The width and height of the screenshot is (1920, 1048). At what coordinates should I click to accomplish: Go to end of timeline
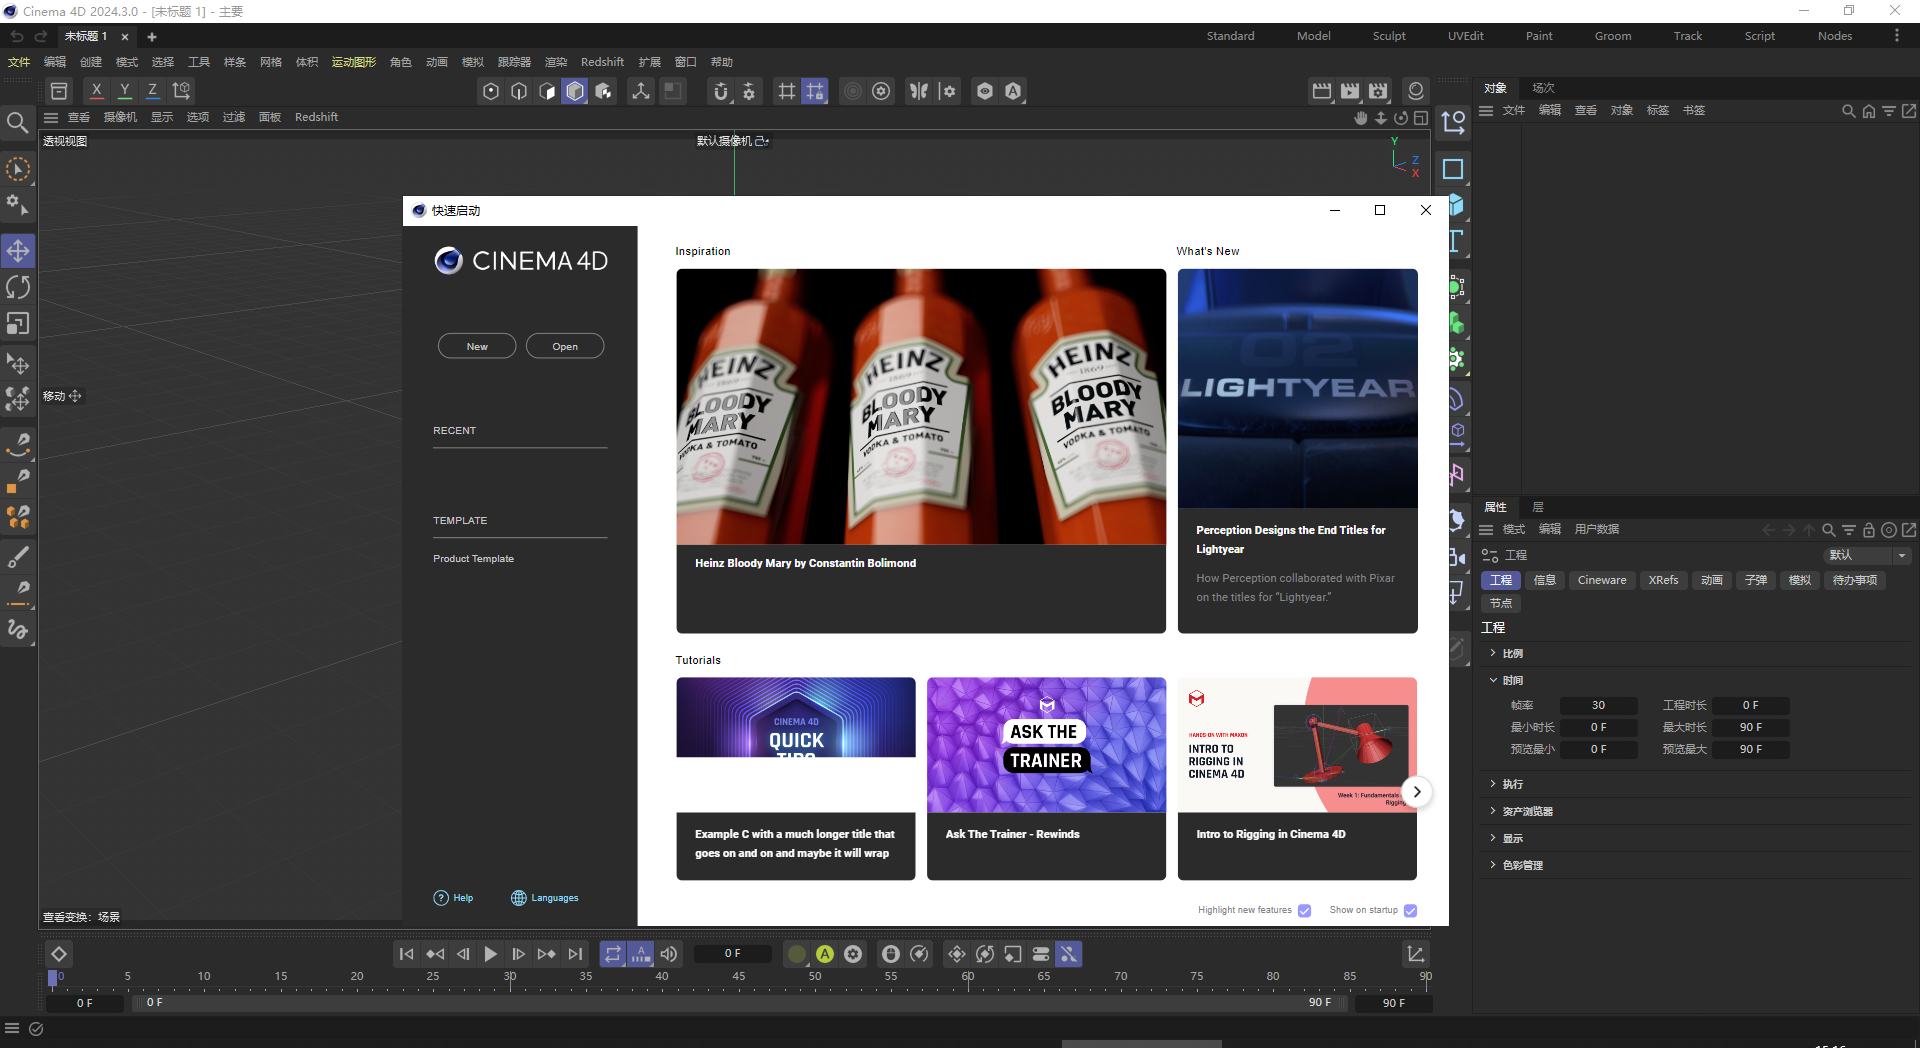click(x=575, y=954)
